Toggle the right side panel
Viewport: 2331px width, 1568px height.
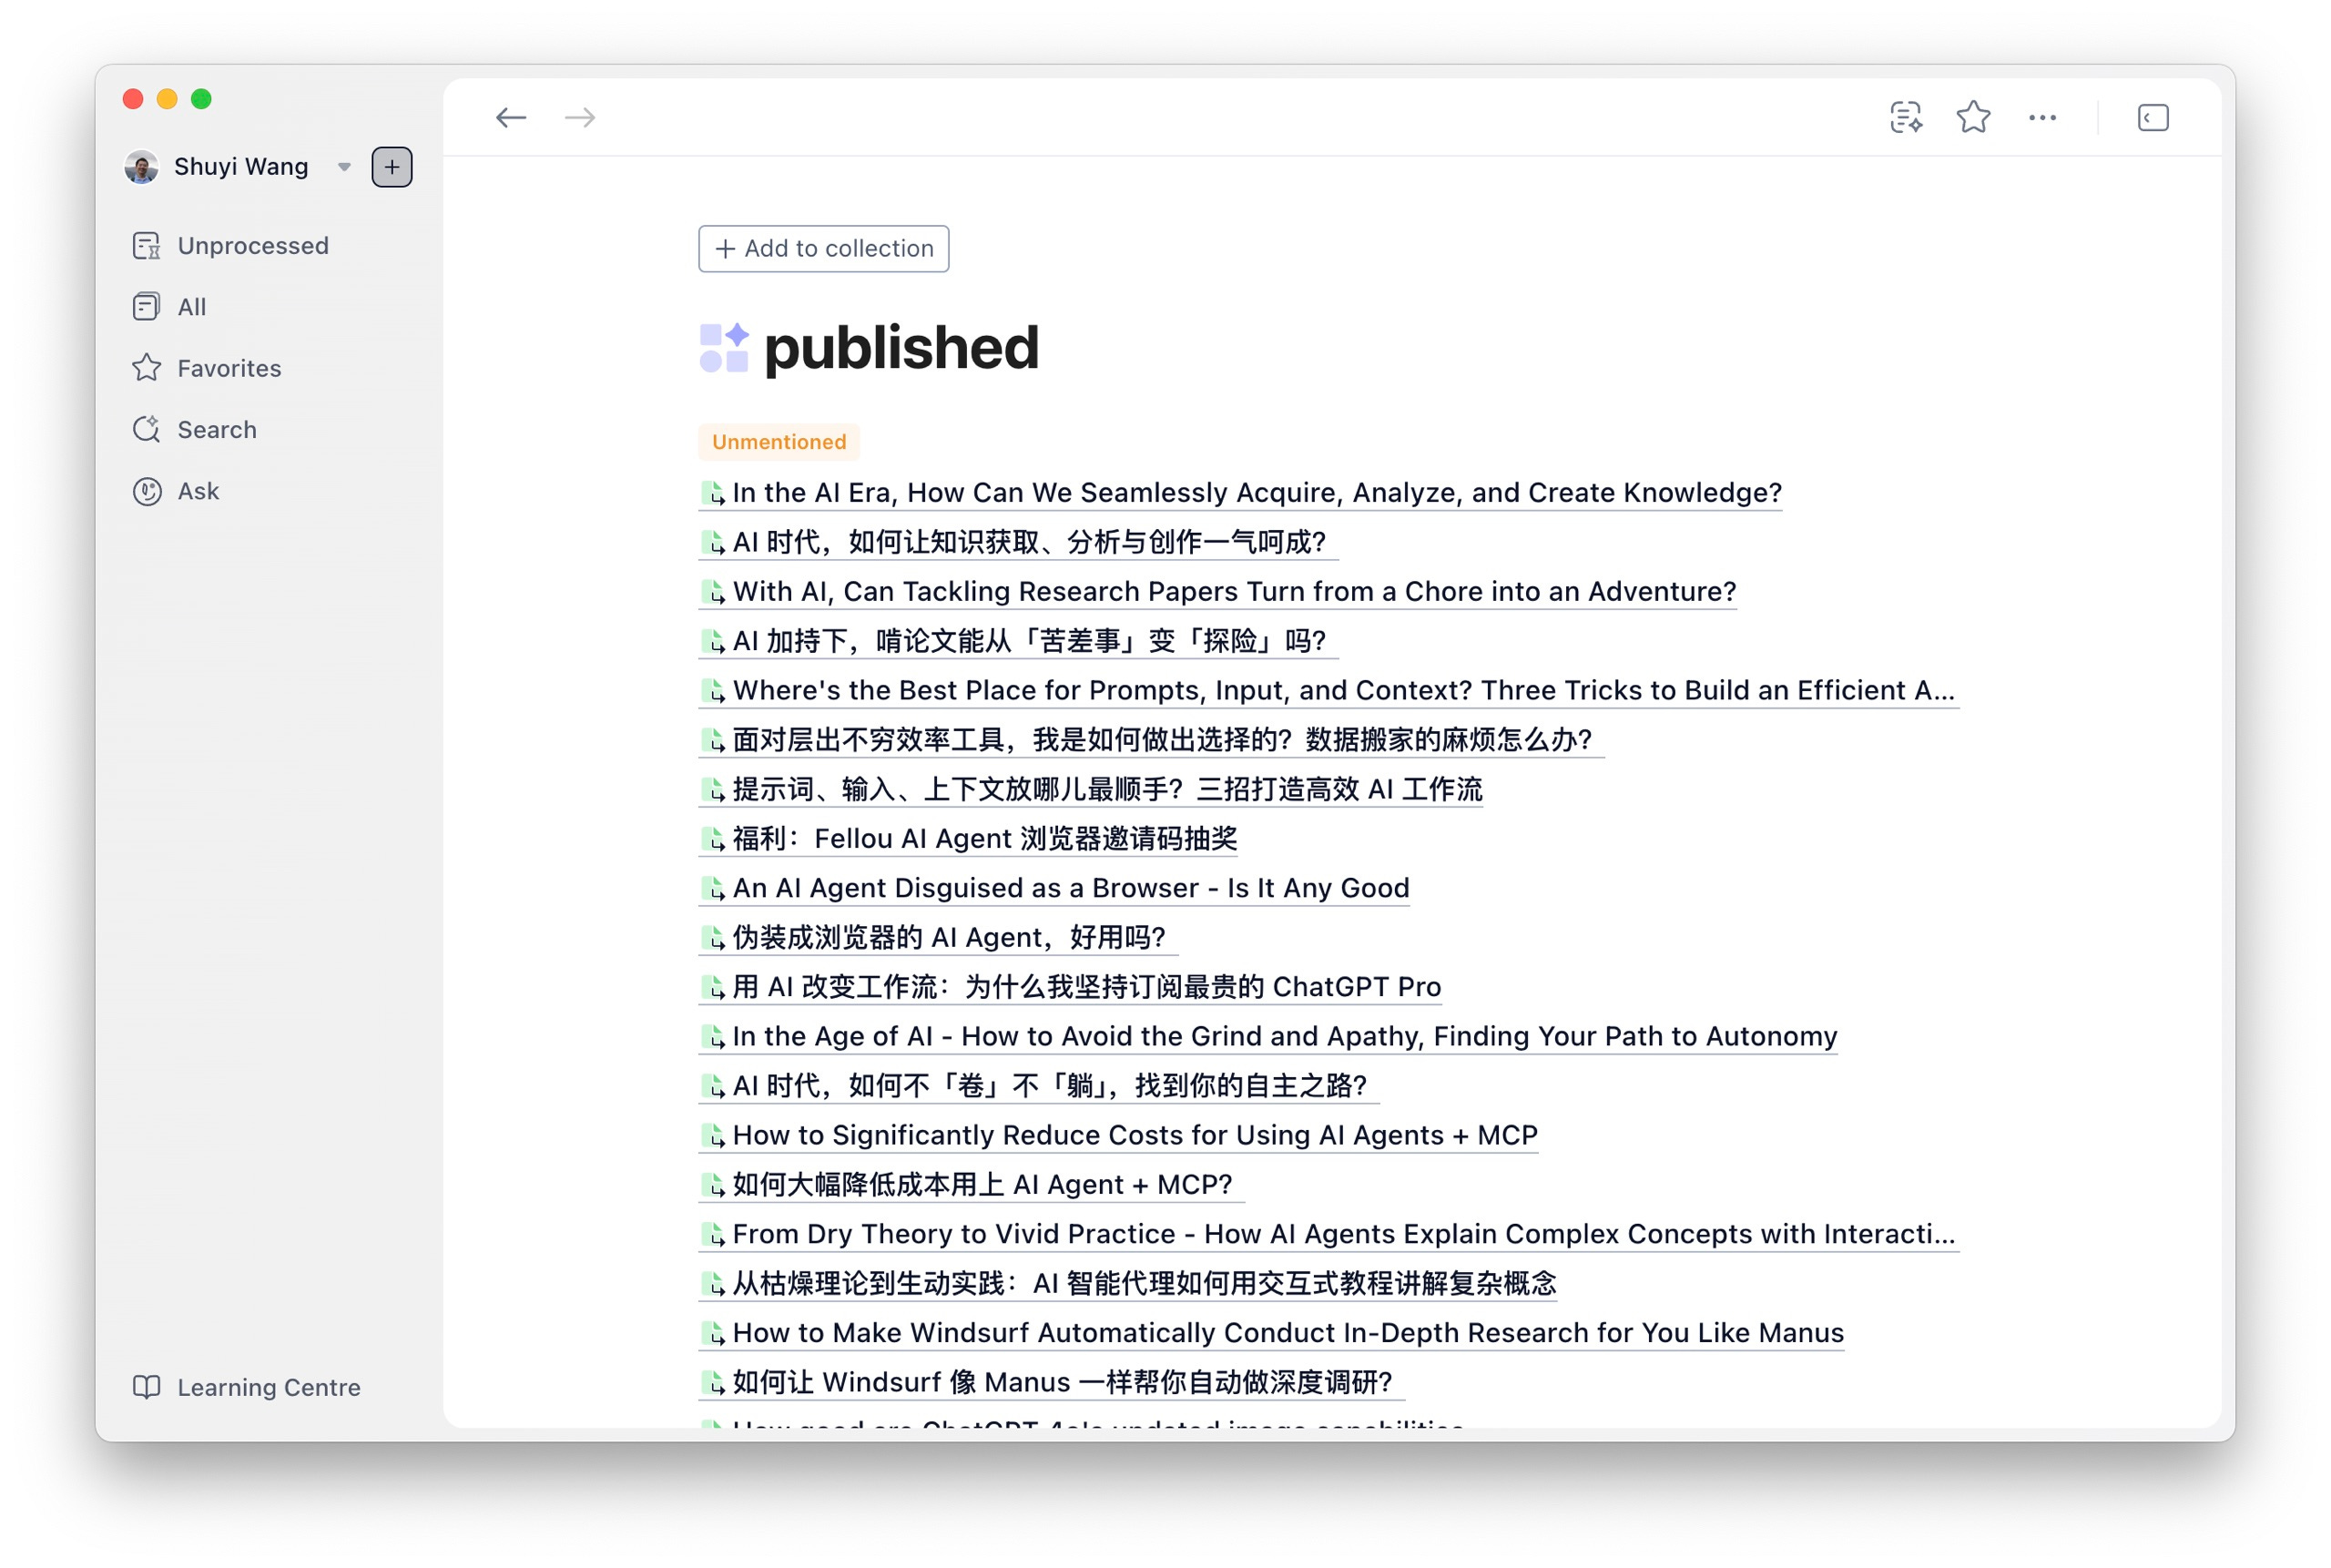(2152, 118)
